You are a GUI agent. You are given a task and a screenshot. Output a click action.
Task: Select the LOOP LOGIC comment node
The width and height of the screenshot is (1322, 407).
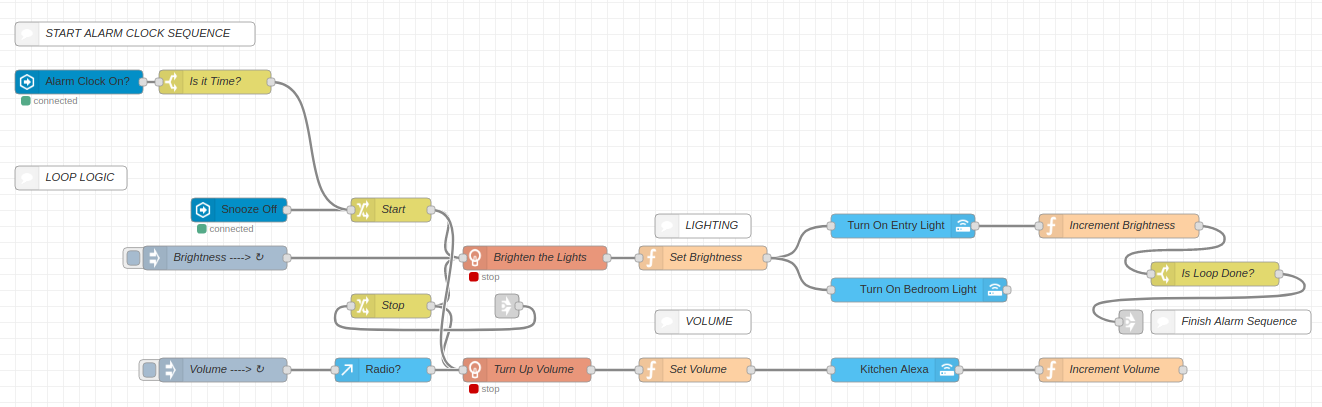[x=72, y=178]
